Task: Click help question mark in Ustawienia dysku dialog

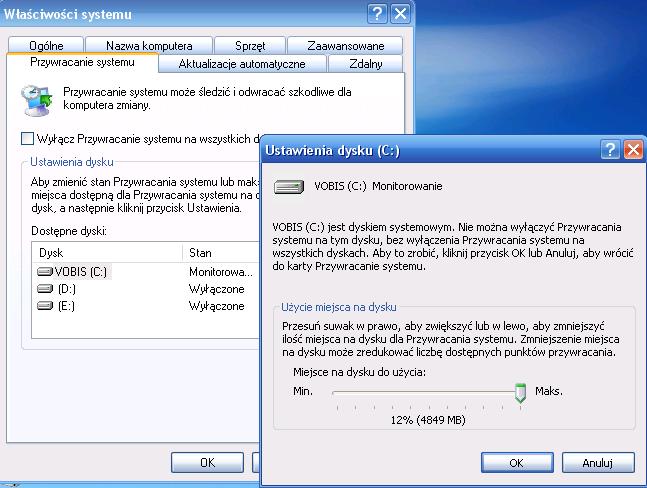Action: 610,149
